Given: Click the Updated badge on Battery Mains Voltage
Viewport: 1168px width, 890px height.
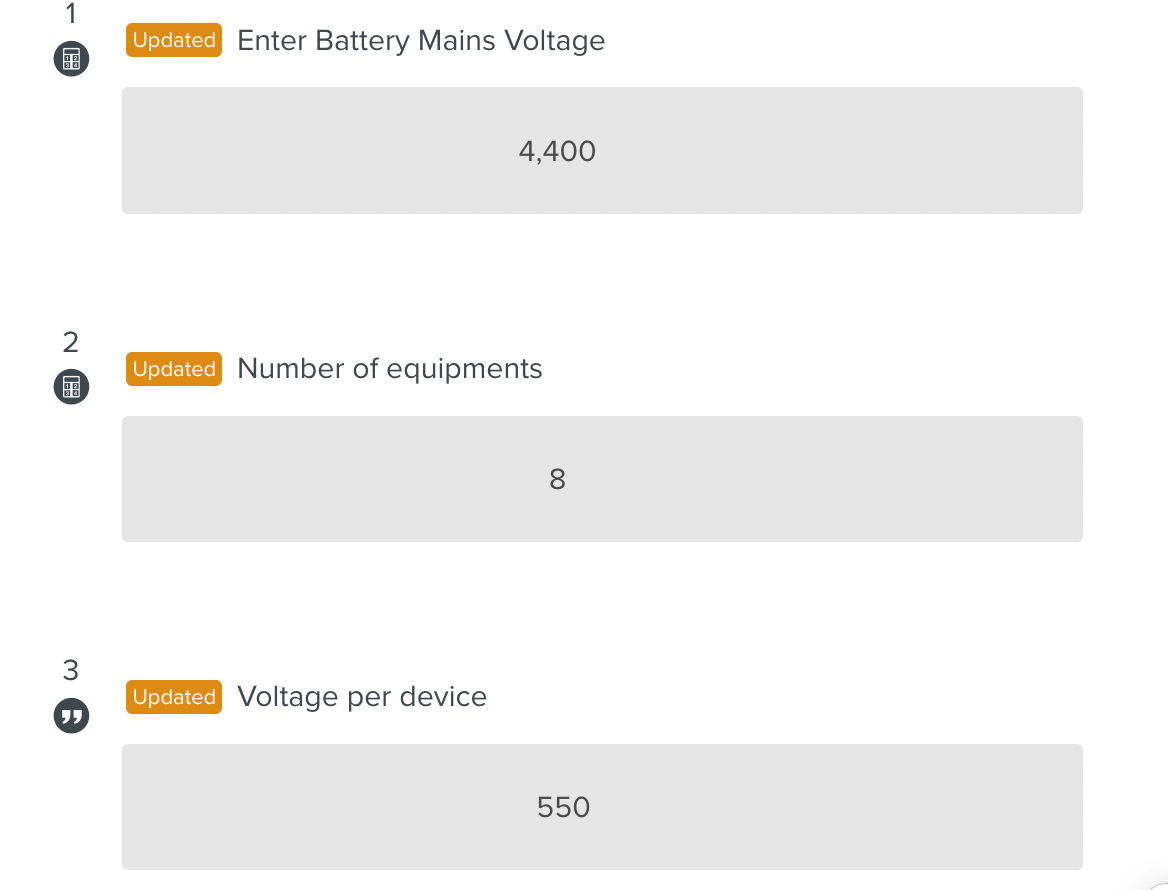Looking at the screenshot, I should click(173, 40).
